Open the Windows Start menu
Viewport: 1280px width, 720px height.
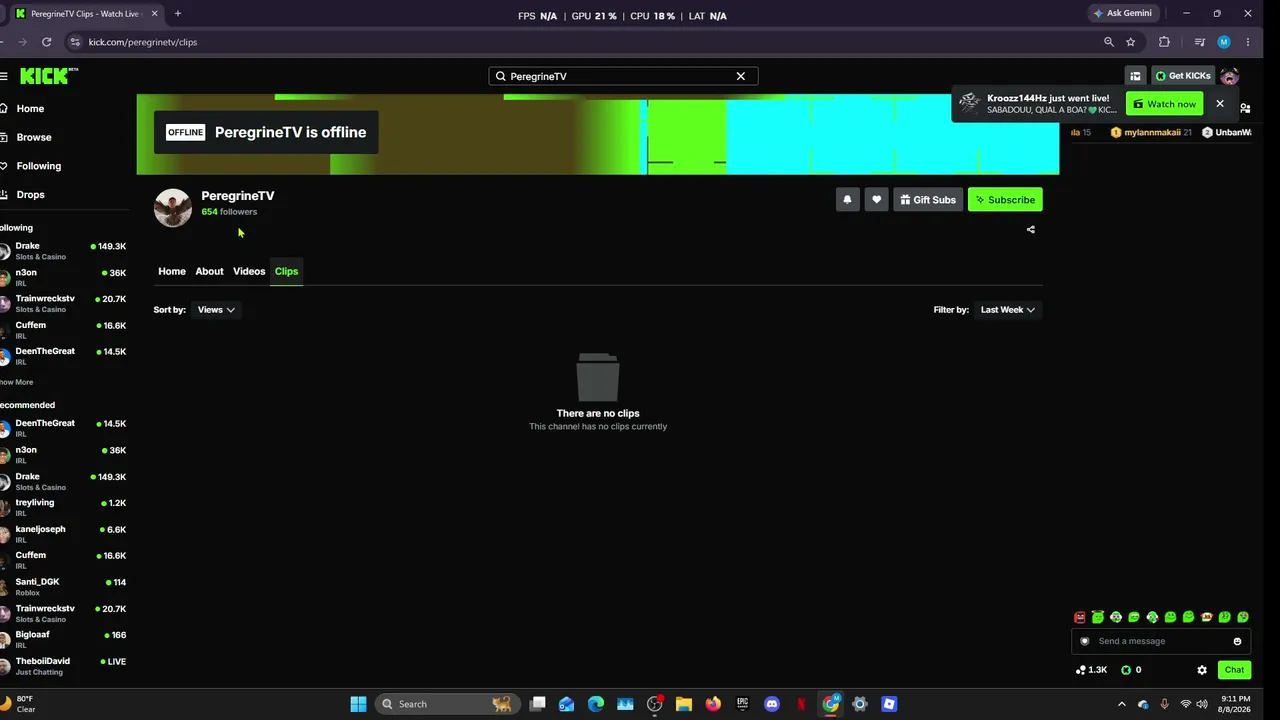click(x=358, y=704)
